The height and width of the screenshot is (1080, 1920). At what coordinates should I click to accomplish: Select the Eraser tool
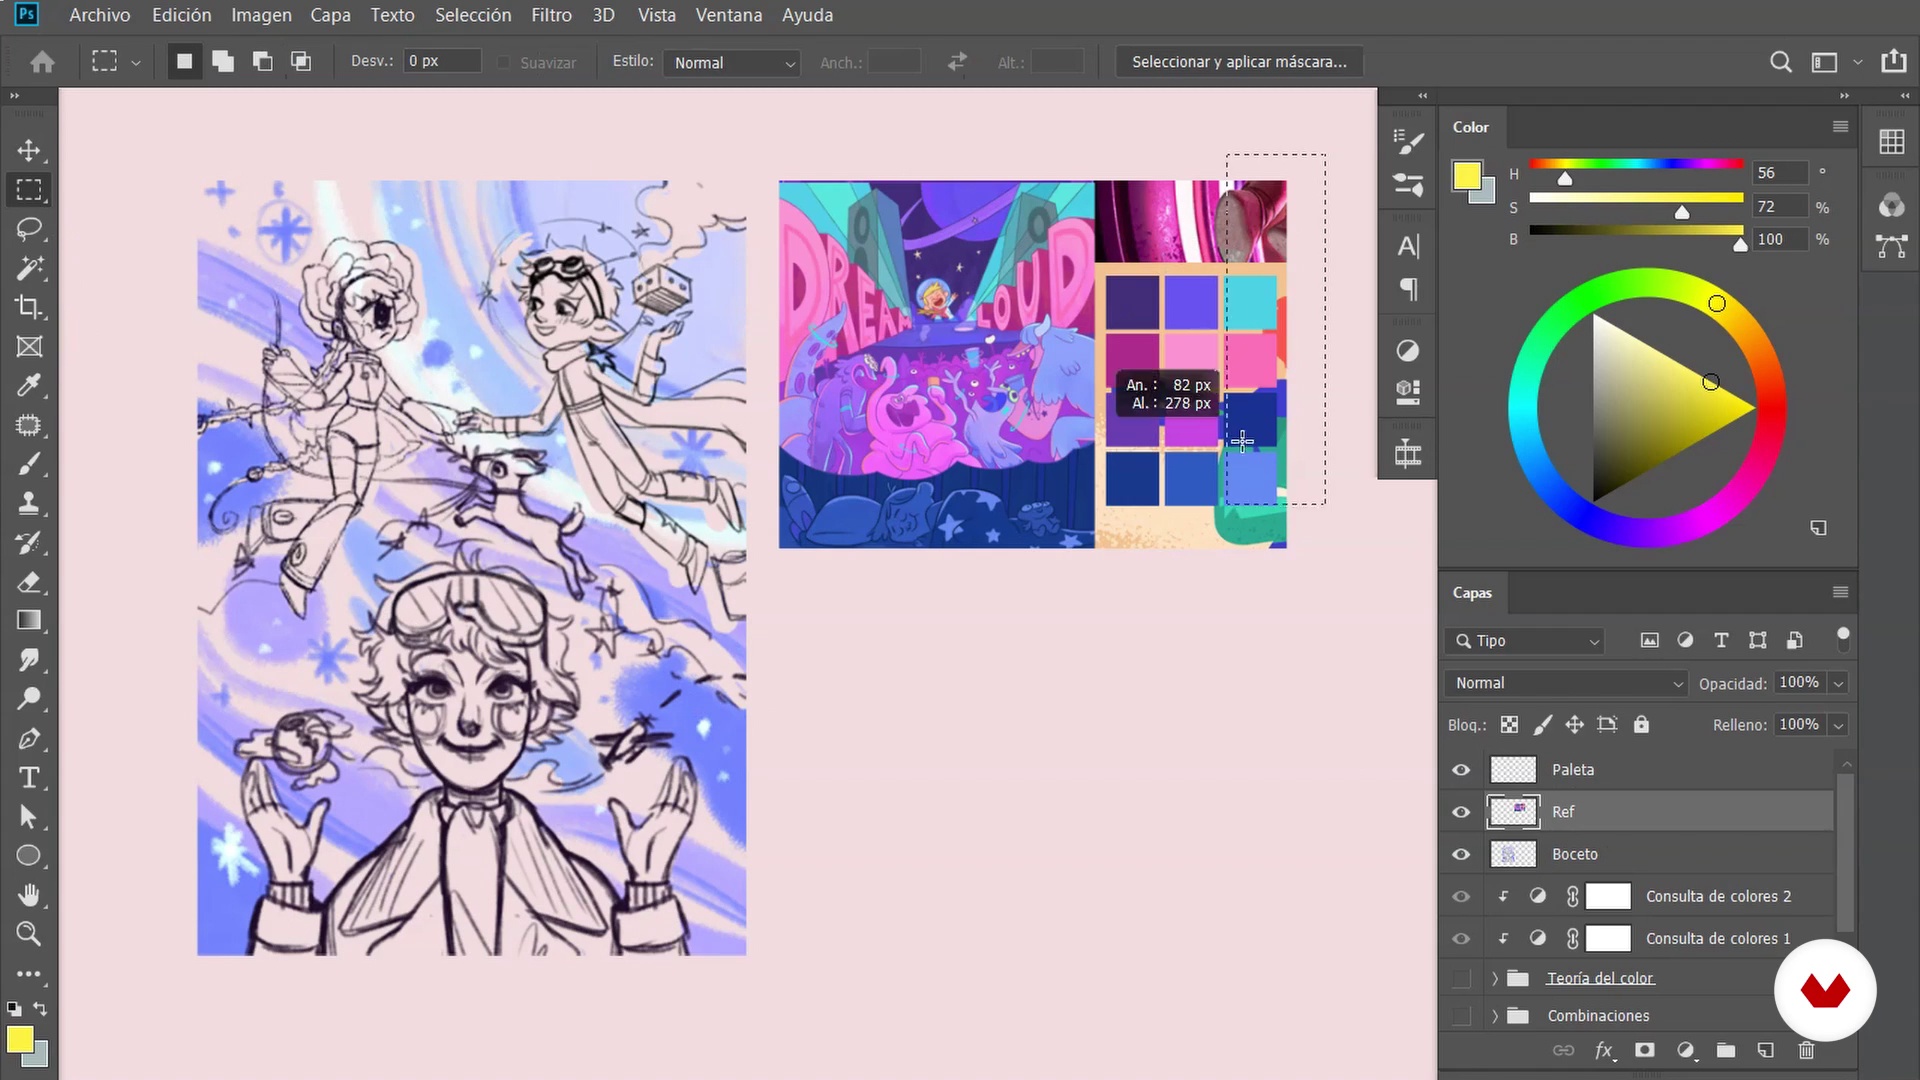click(29, 582)
